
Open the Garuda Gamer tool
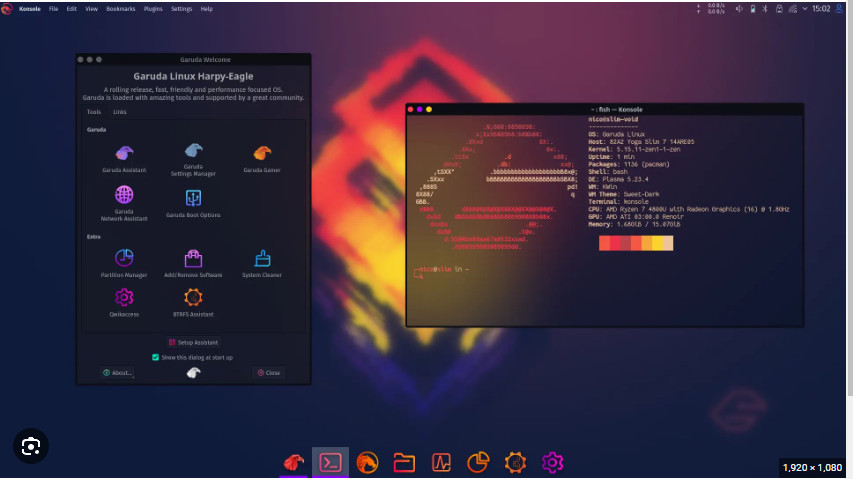click(x=262, y=158)
